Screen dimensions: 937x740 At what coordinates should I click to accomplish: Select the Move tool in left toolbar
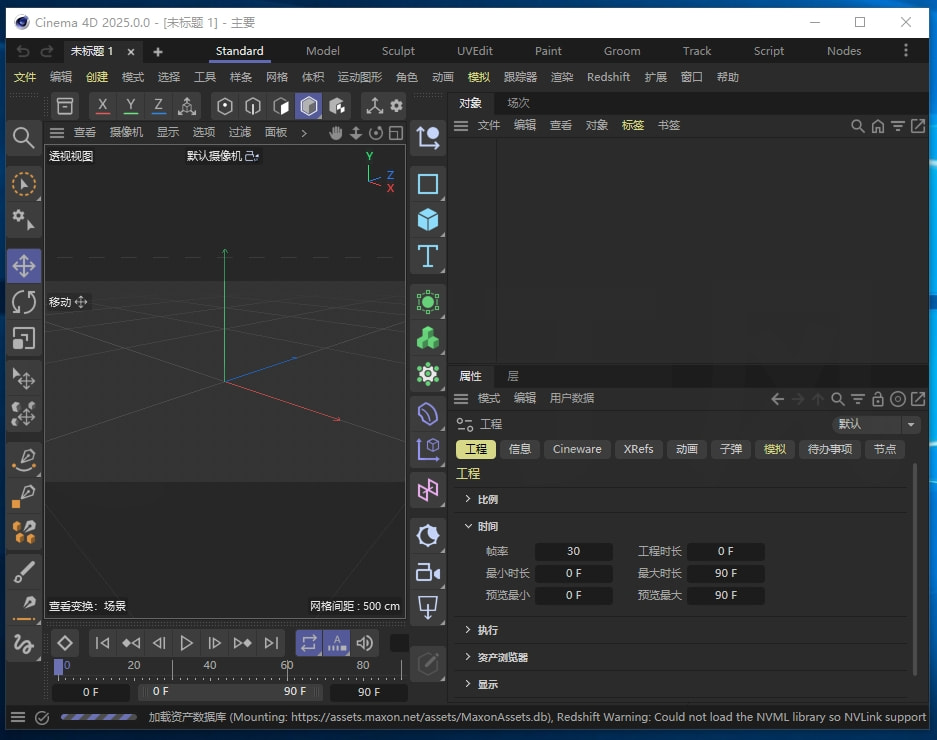click(24, 266)
